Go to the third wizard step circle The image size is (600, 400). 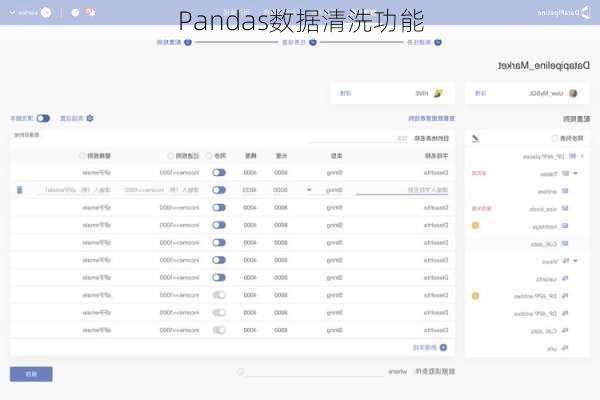tap(188, 42)
